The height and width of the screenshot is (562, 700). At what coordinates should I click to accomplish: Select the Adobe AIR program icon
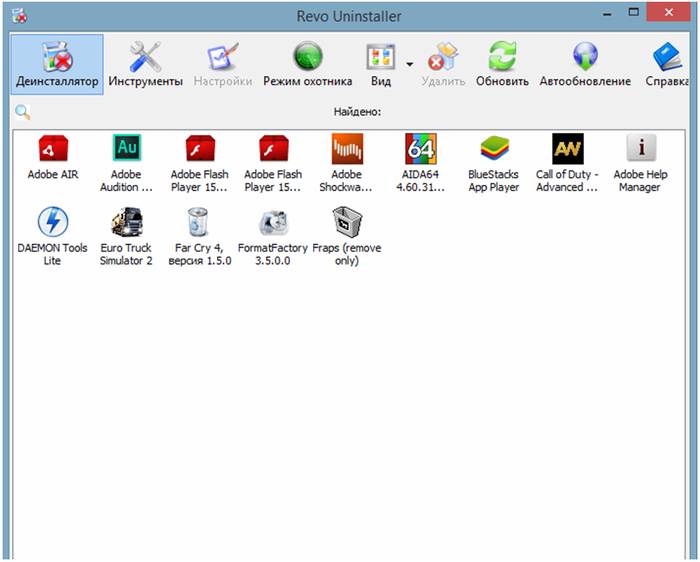click(53, 150)
